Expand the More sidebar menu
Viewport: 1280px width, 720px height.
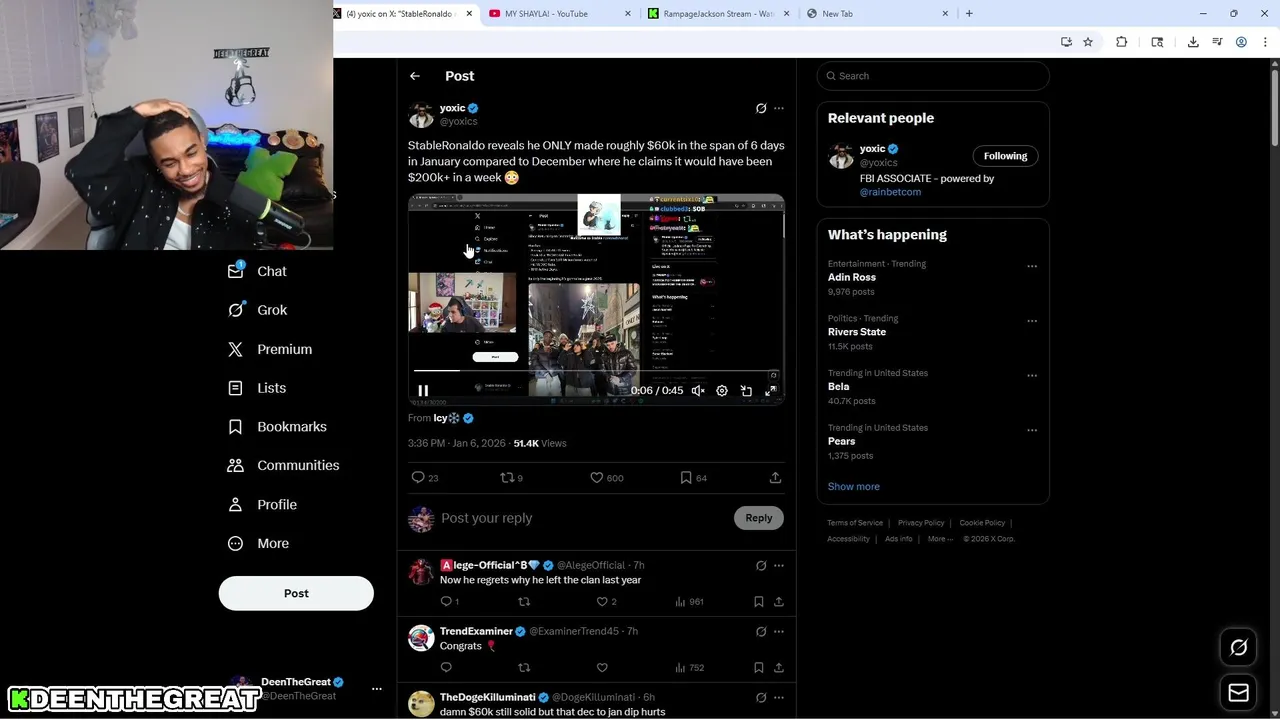point(258,543)
